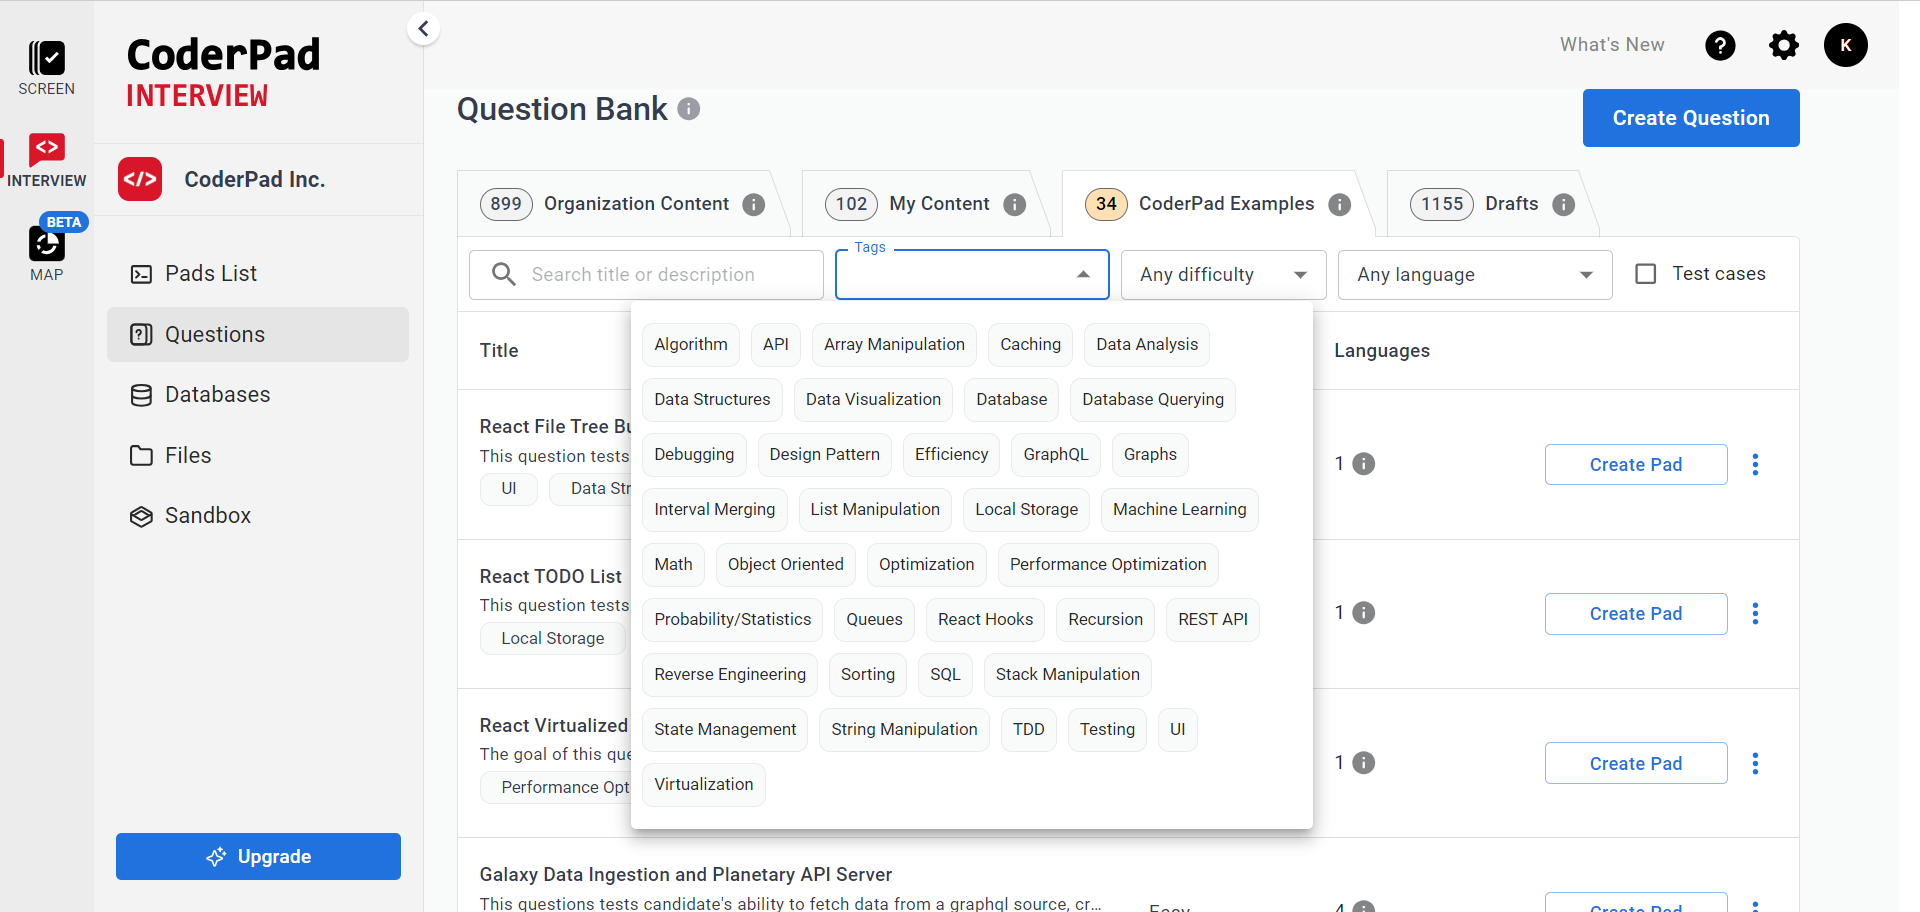
Task: Select the Algorithm tag chip
Action: [690, 345]
